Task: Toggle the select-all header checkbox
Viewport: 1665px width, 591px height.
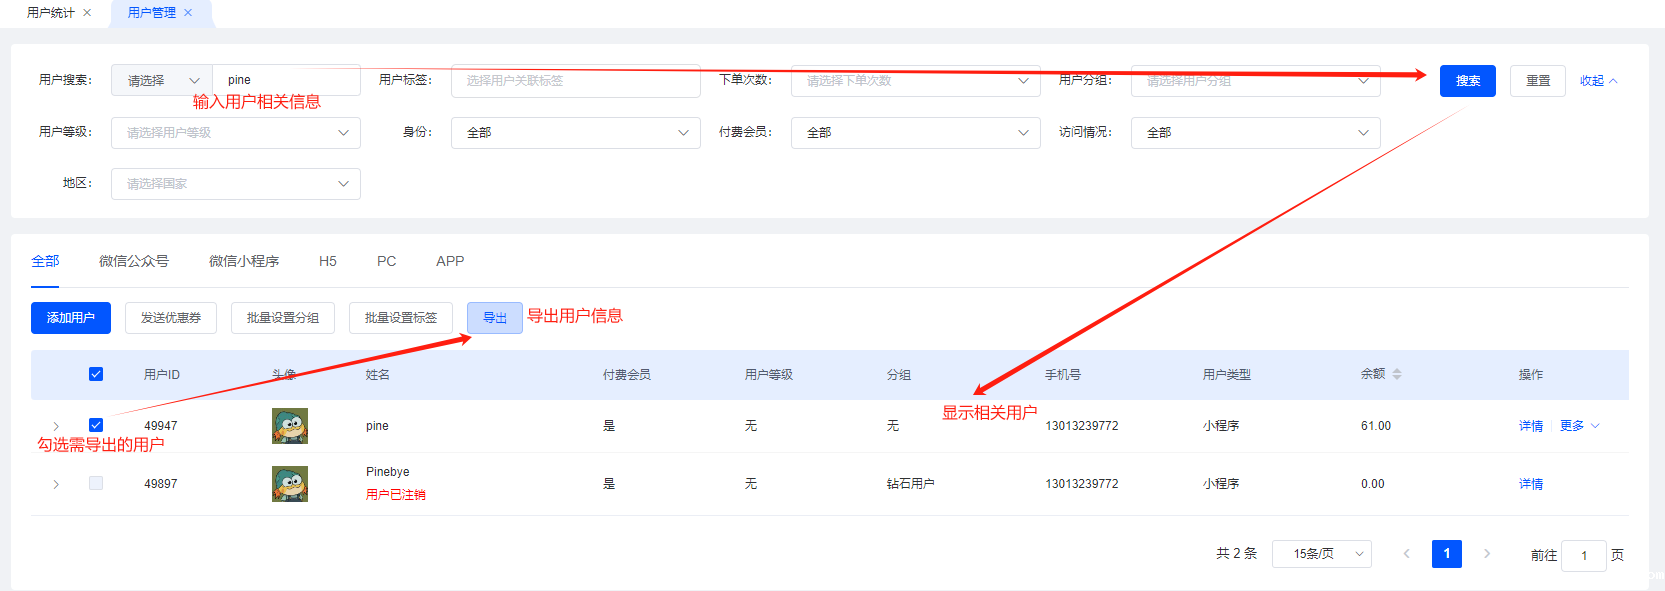Action: point(96,374)
